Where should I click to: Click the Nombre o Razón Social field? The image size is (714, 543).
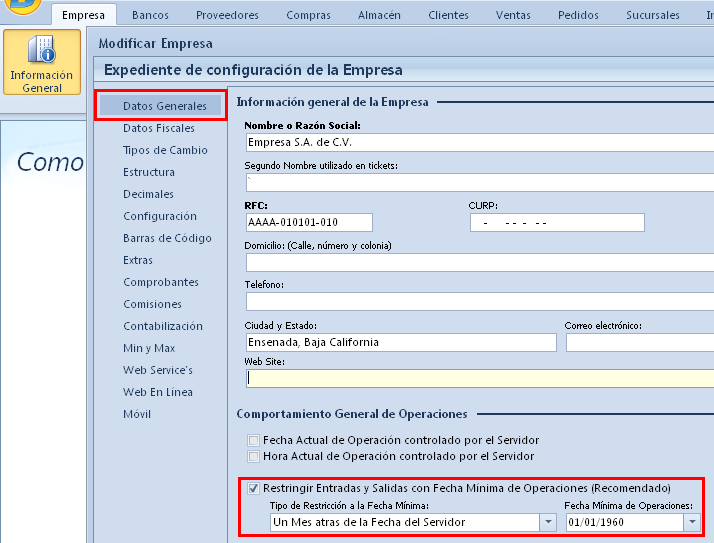[x=478, y=142]
